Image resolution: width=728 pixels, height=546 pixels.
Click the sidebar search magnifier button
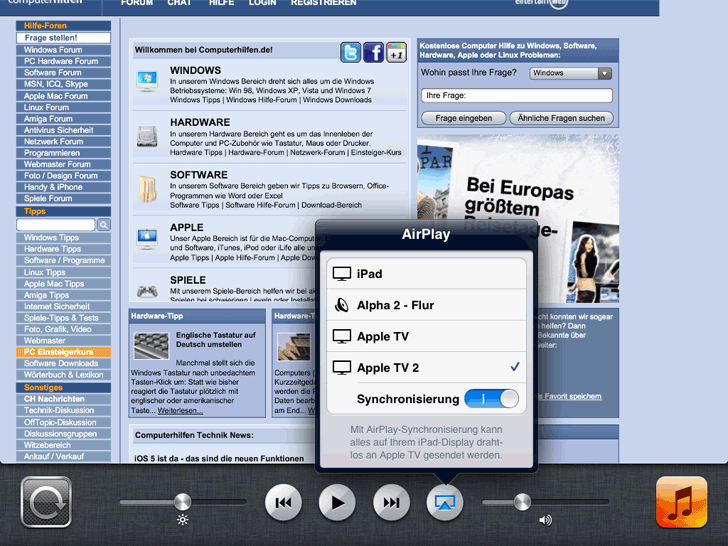[x=104, y=225]
